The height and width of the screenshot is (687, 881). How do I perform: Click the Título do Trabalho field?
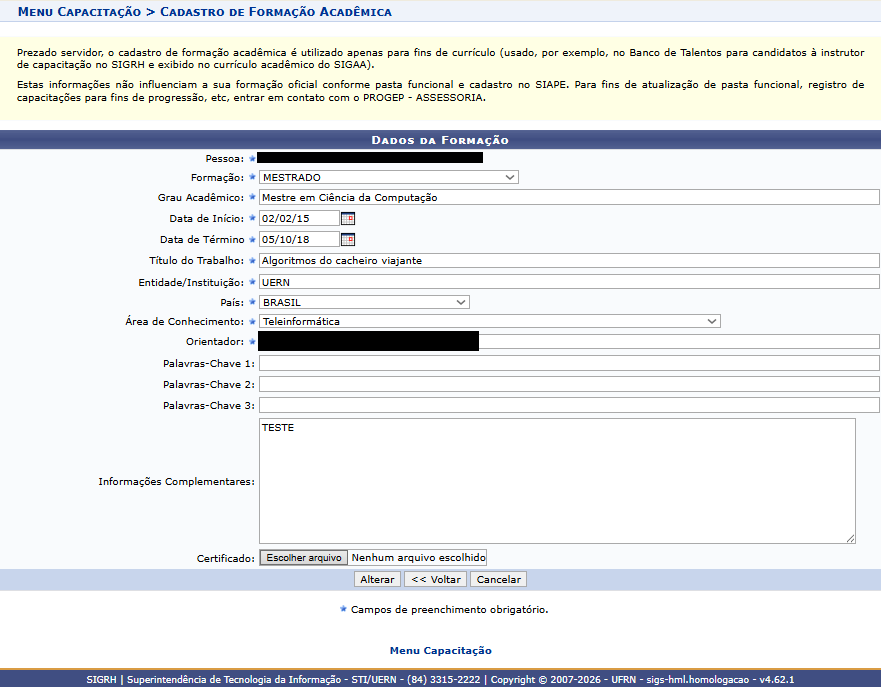[569, 261]
